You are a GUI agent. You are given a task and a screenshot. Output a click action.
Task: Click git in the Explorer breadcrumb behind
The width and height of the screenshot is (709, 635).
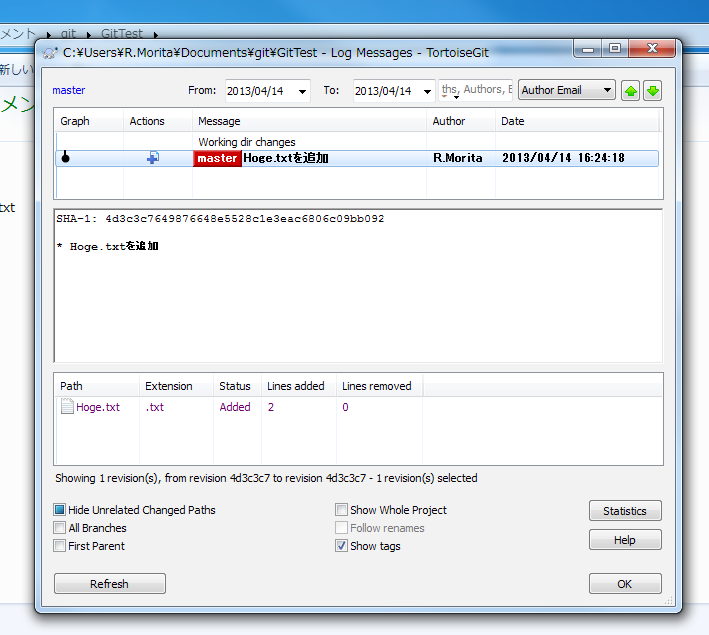(68, 33)
